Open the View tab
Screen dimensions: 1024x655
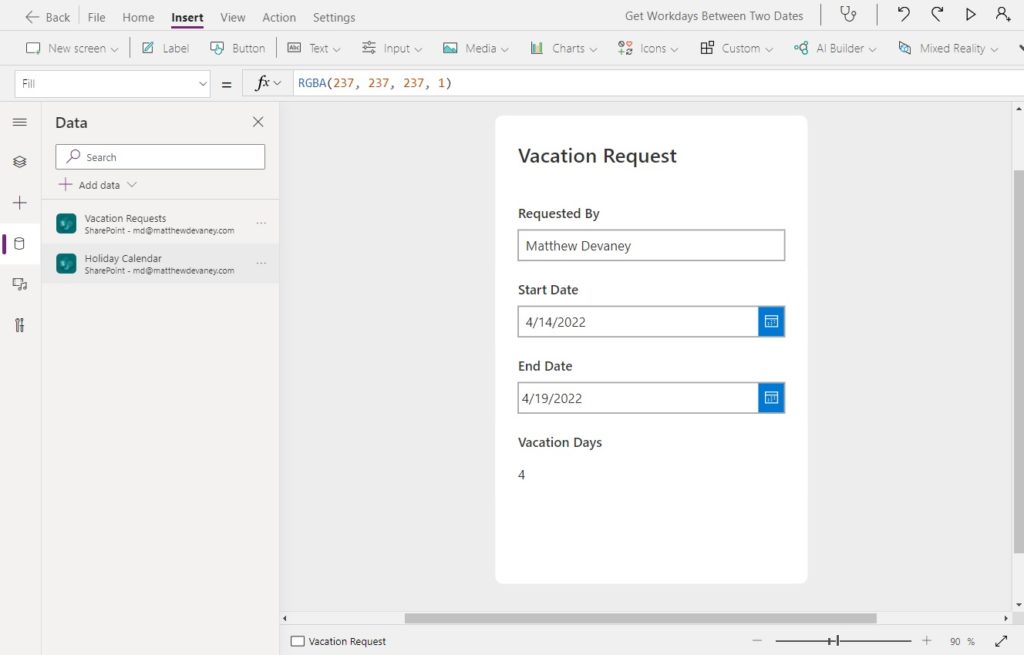click(232, 17)
